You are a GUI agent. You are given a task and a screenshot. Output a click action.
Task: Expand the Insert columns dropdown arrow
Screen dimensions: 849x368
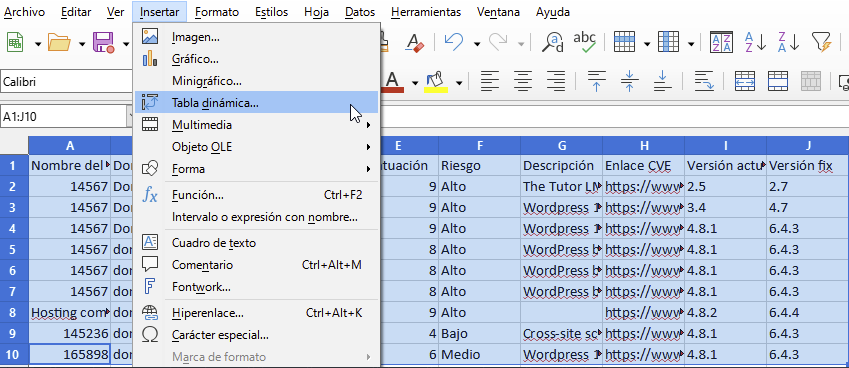691,43
